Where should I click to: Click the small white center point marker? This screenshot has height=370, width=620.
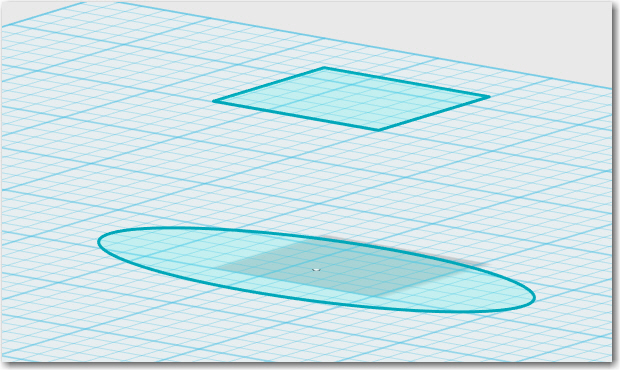coord(316,270)
